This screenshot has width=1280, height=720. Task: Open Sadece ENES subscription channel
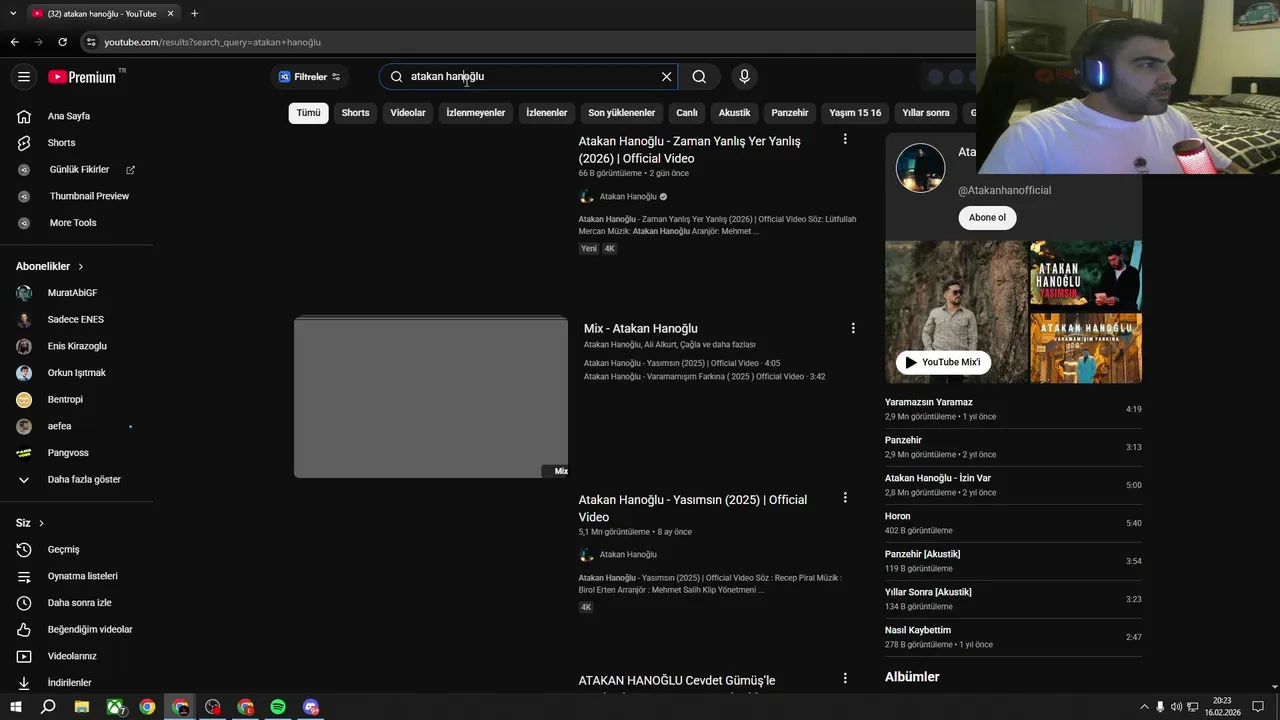click(76, 320)
